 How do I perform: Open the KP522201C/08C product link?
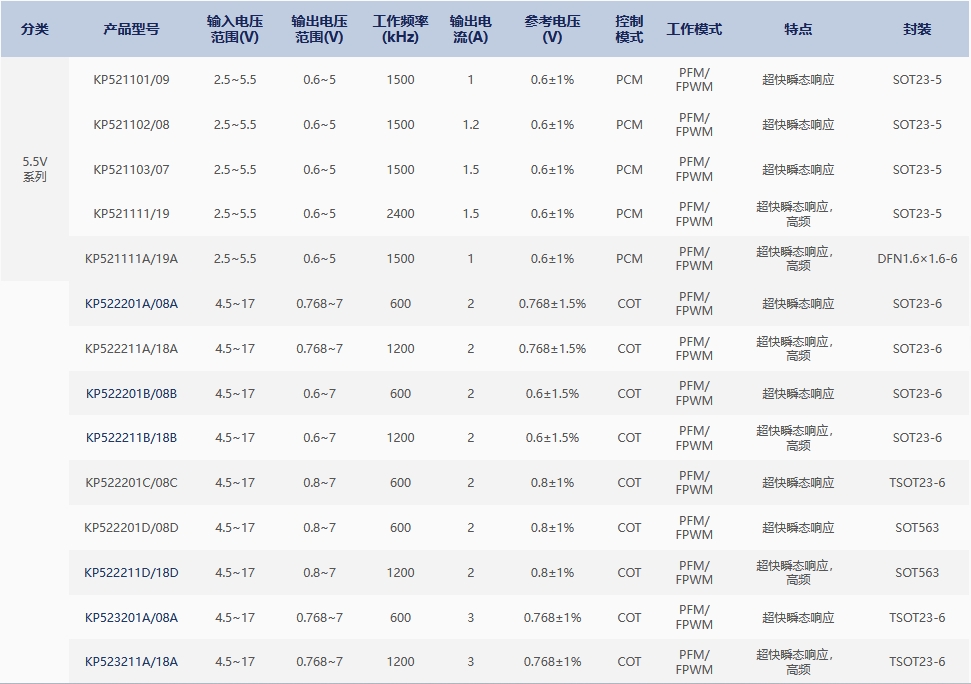tap(131, 483)
